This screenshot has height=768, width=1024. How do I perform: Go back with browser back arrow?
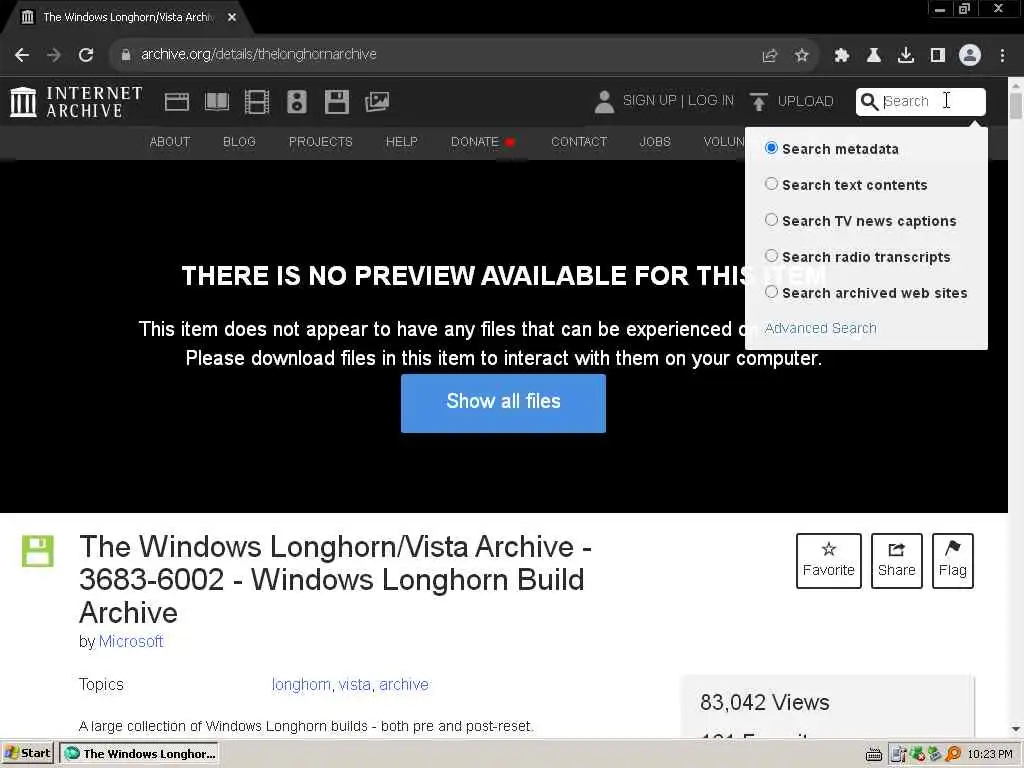tap(22, 55)
